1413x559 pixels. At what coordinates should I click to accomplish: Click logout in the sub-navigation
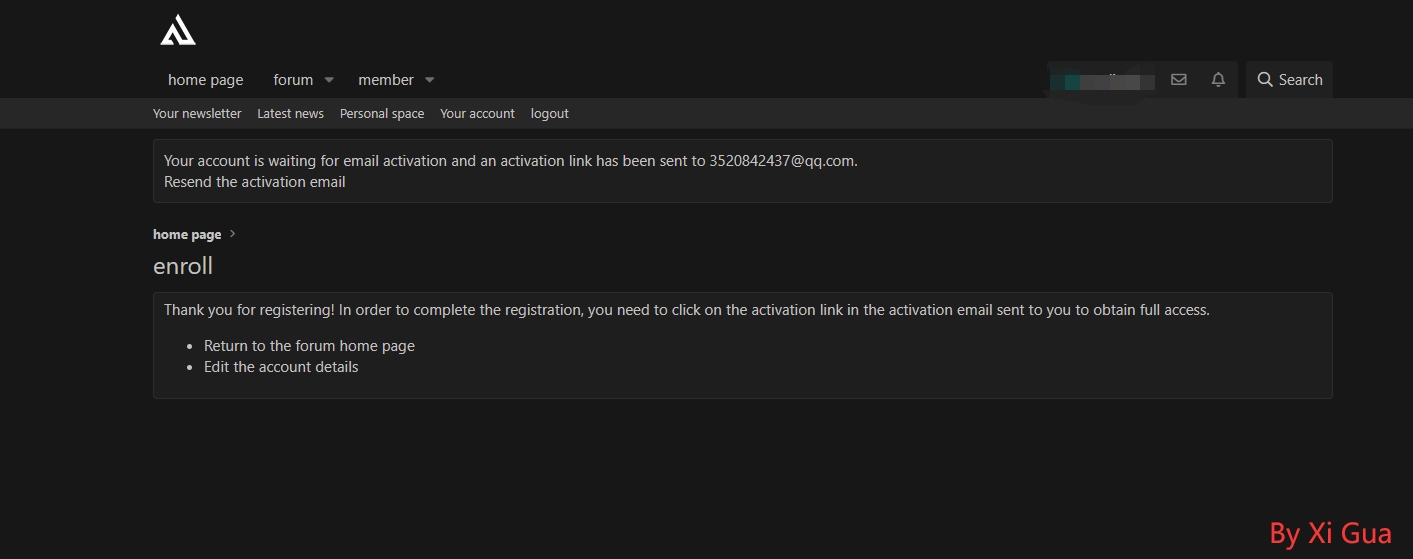pos(549,114)
